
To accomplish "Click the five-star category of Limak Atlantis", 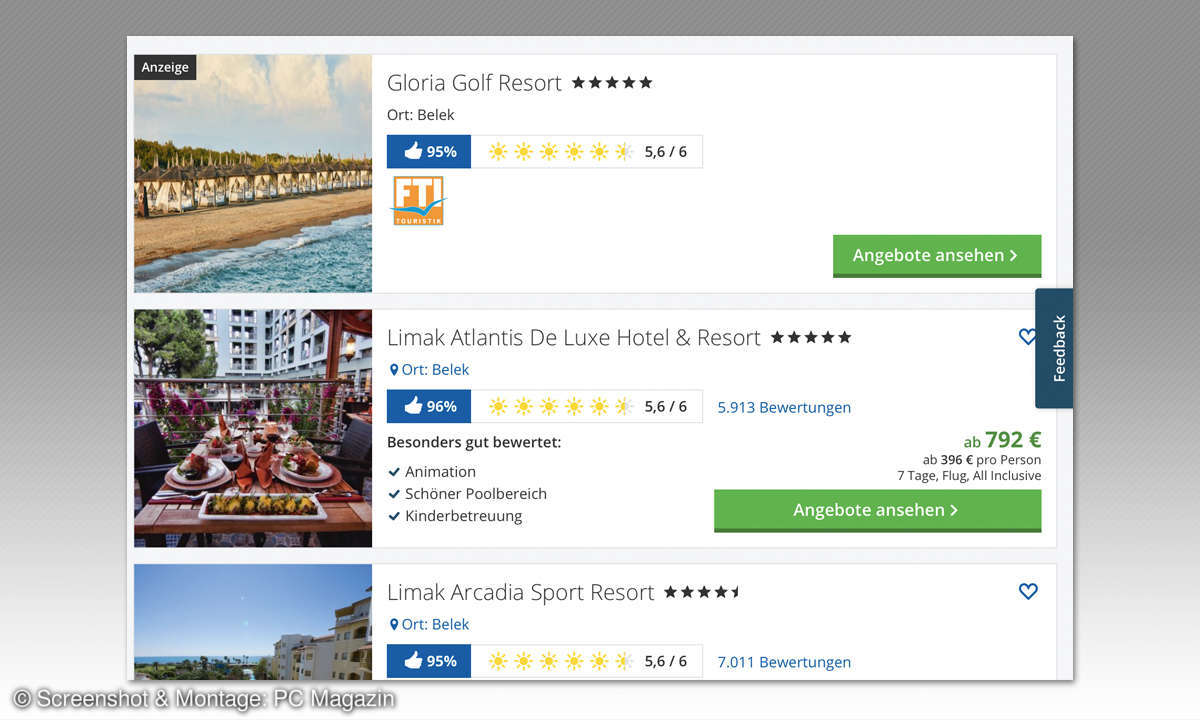I will pos(811,338).
